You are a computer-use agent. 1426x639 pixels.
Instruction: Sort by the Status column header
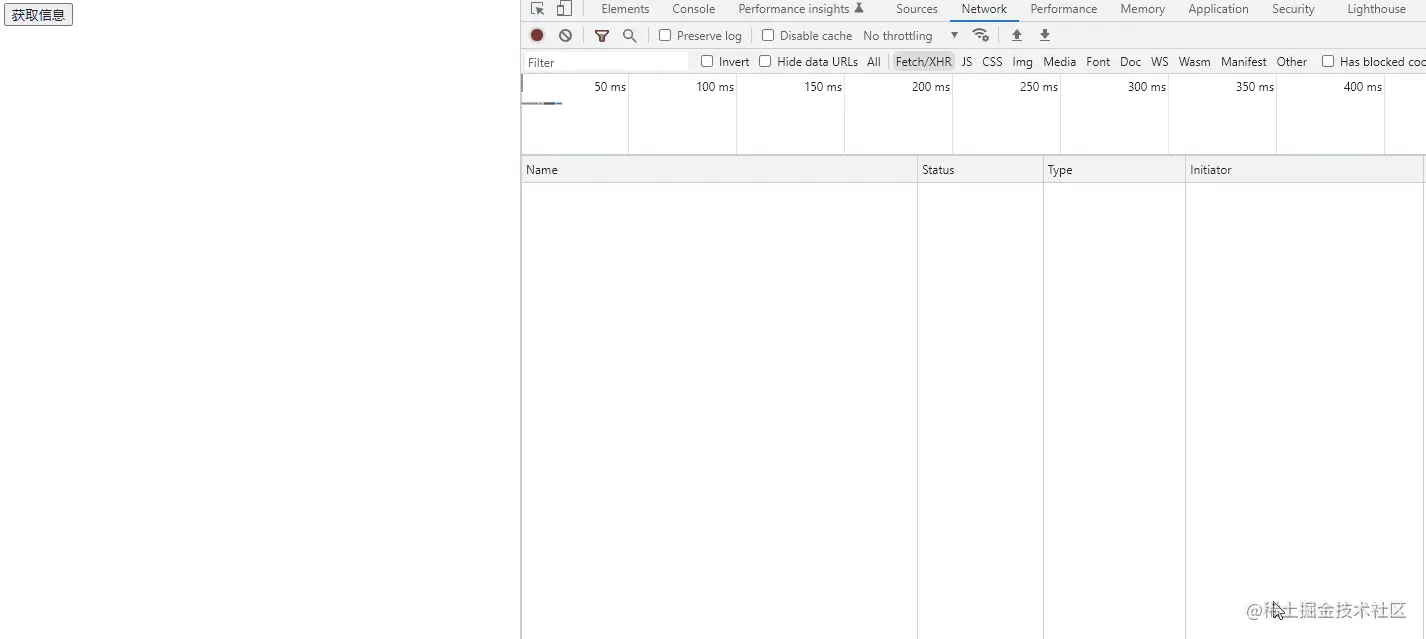click(x=980, y=170)
